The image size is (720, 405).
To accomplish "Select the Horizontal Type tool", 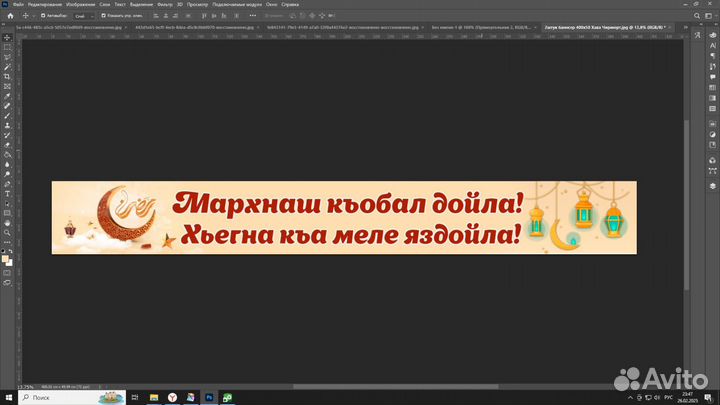I will point(7,194).
